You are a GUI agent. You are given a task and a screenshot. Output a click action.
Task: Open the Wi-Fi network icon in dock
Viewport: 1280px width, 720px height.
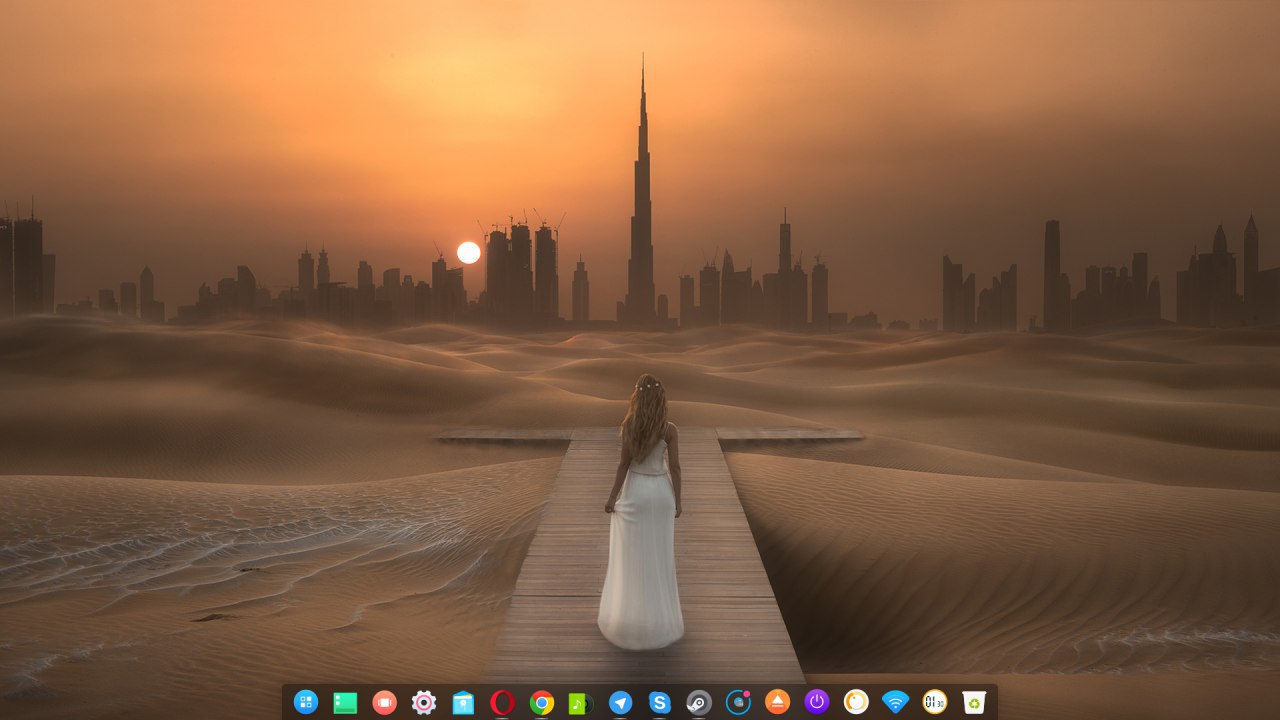(895, 702)
